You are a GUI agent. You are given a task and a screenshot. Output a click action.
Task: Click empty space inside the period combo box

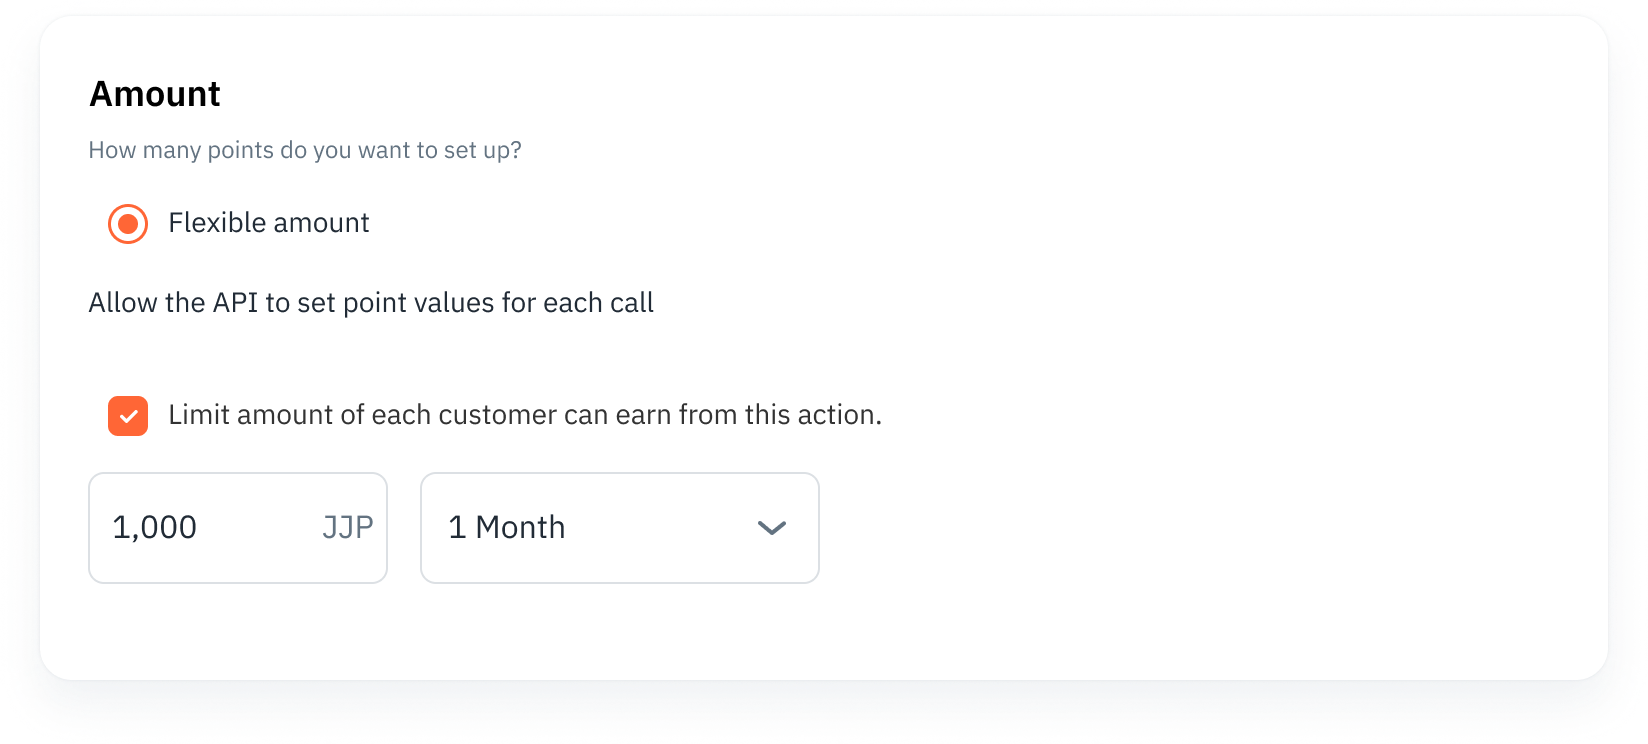pyautogui.click(x=660, y=528)
